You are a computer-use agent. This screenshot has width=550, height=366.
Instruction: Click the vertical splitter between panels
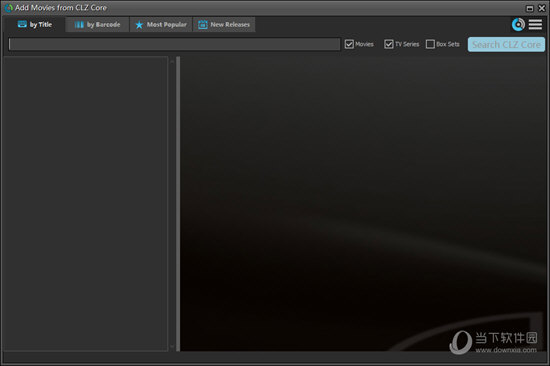click(178, 204)
